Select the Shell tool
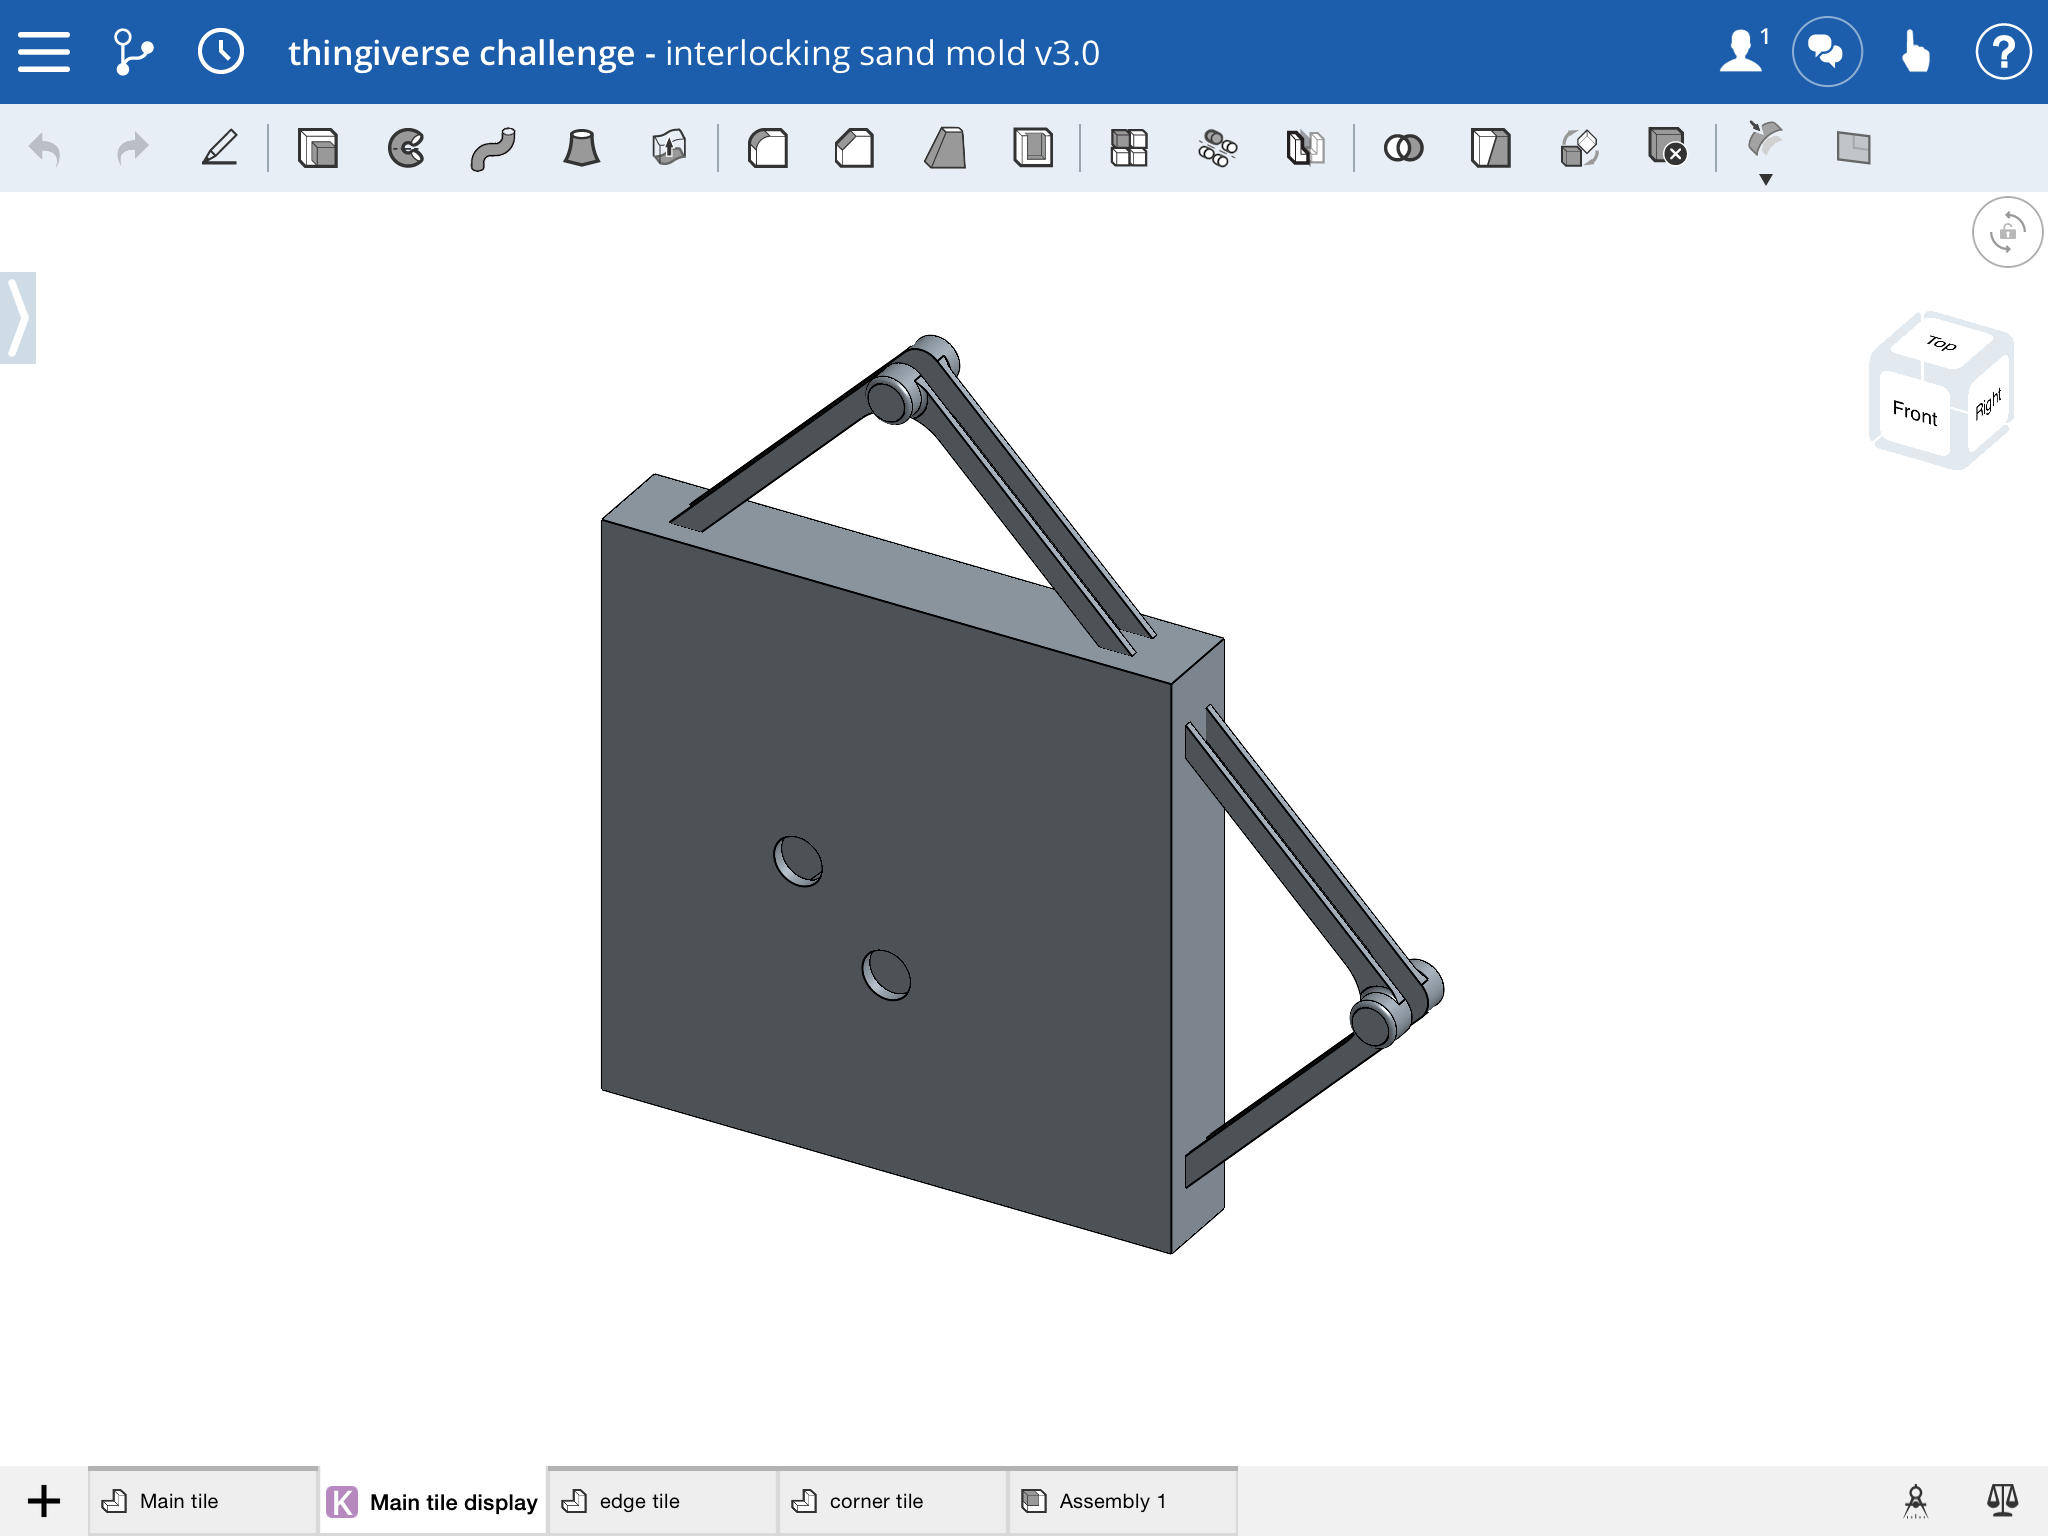Image resolution: width=2048 pixels, height=1536 pixels. pyautogui.click(x=1032, y=148)
